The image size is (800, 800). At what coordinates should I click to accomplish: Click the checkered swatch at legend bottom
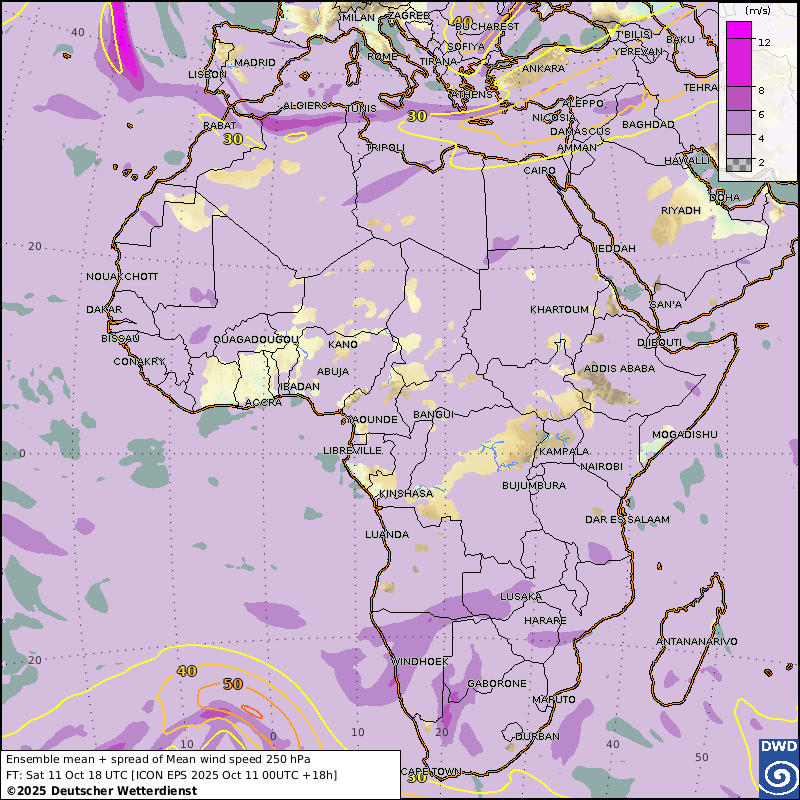(738, 164)
